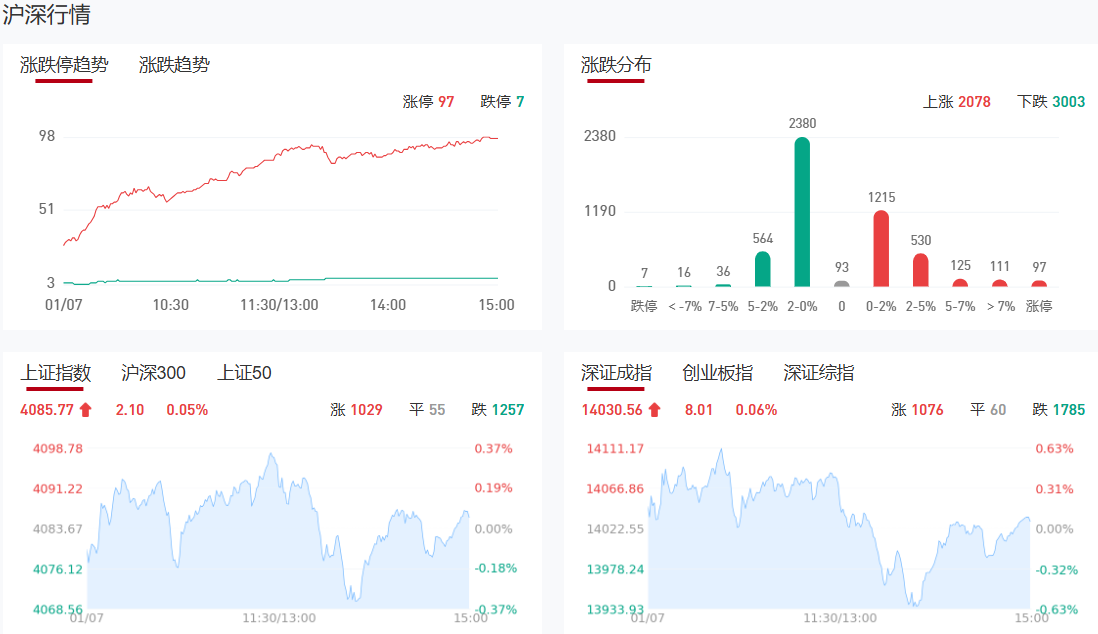This screenshot has width=1098, height=634.
Task: Select the 涨跌停趋势 tab
Action: 64,65
